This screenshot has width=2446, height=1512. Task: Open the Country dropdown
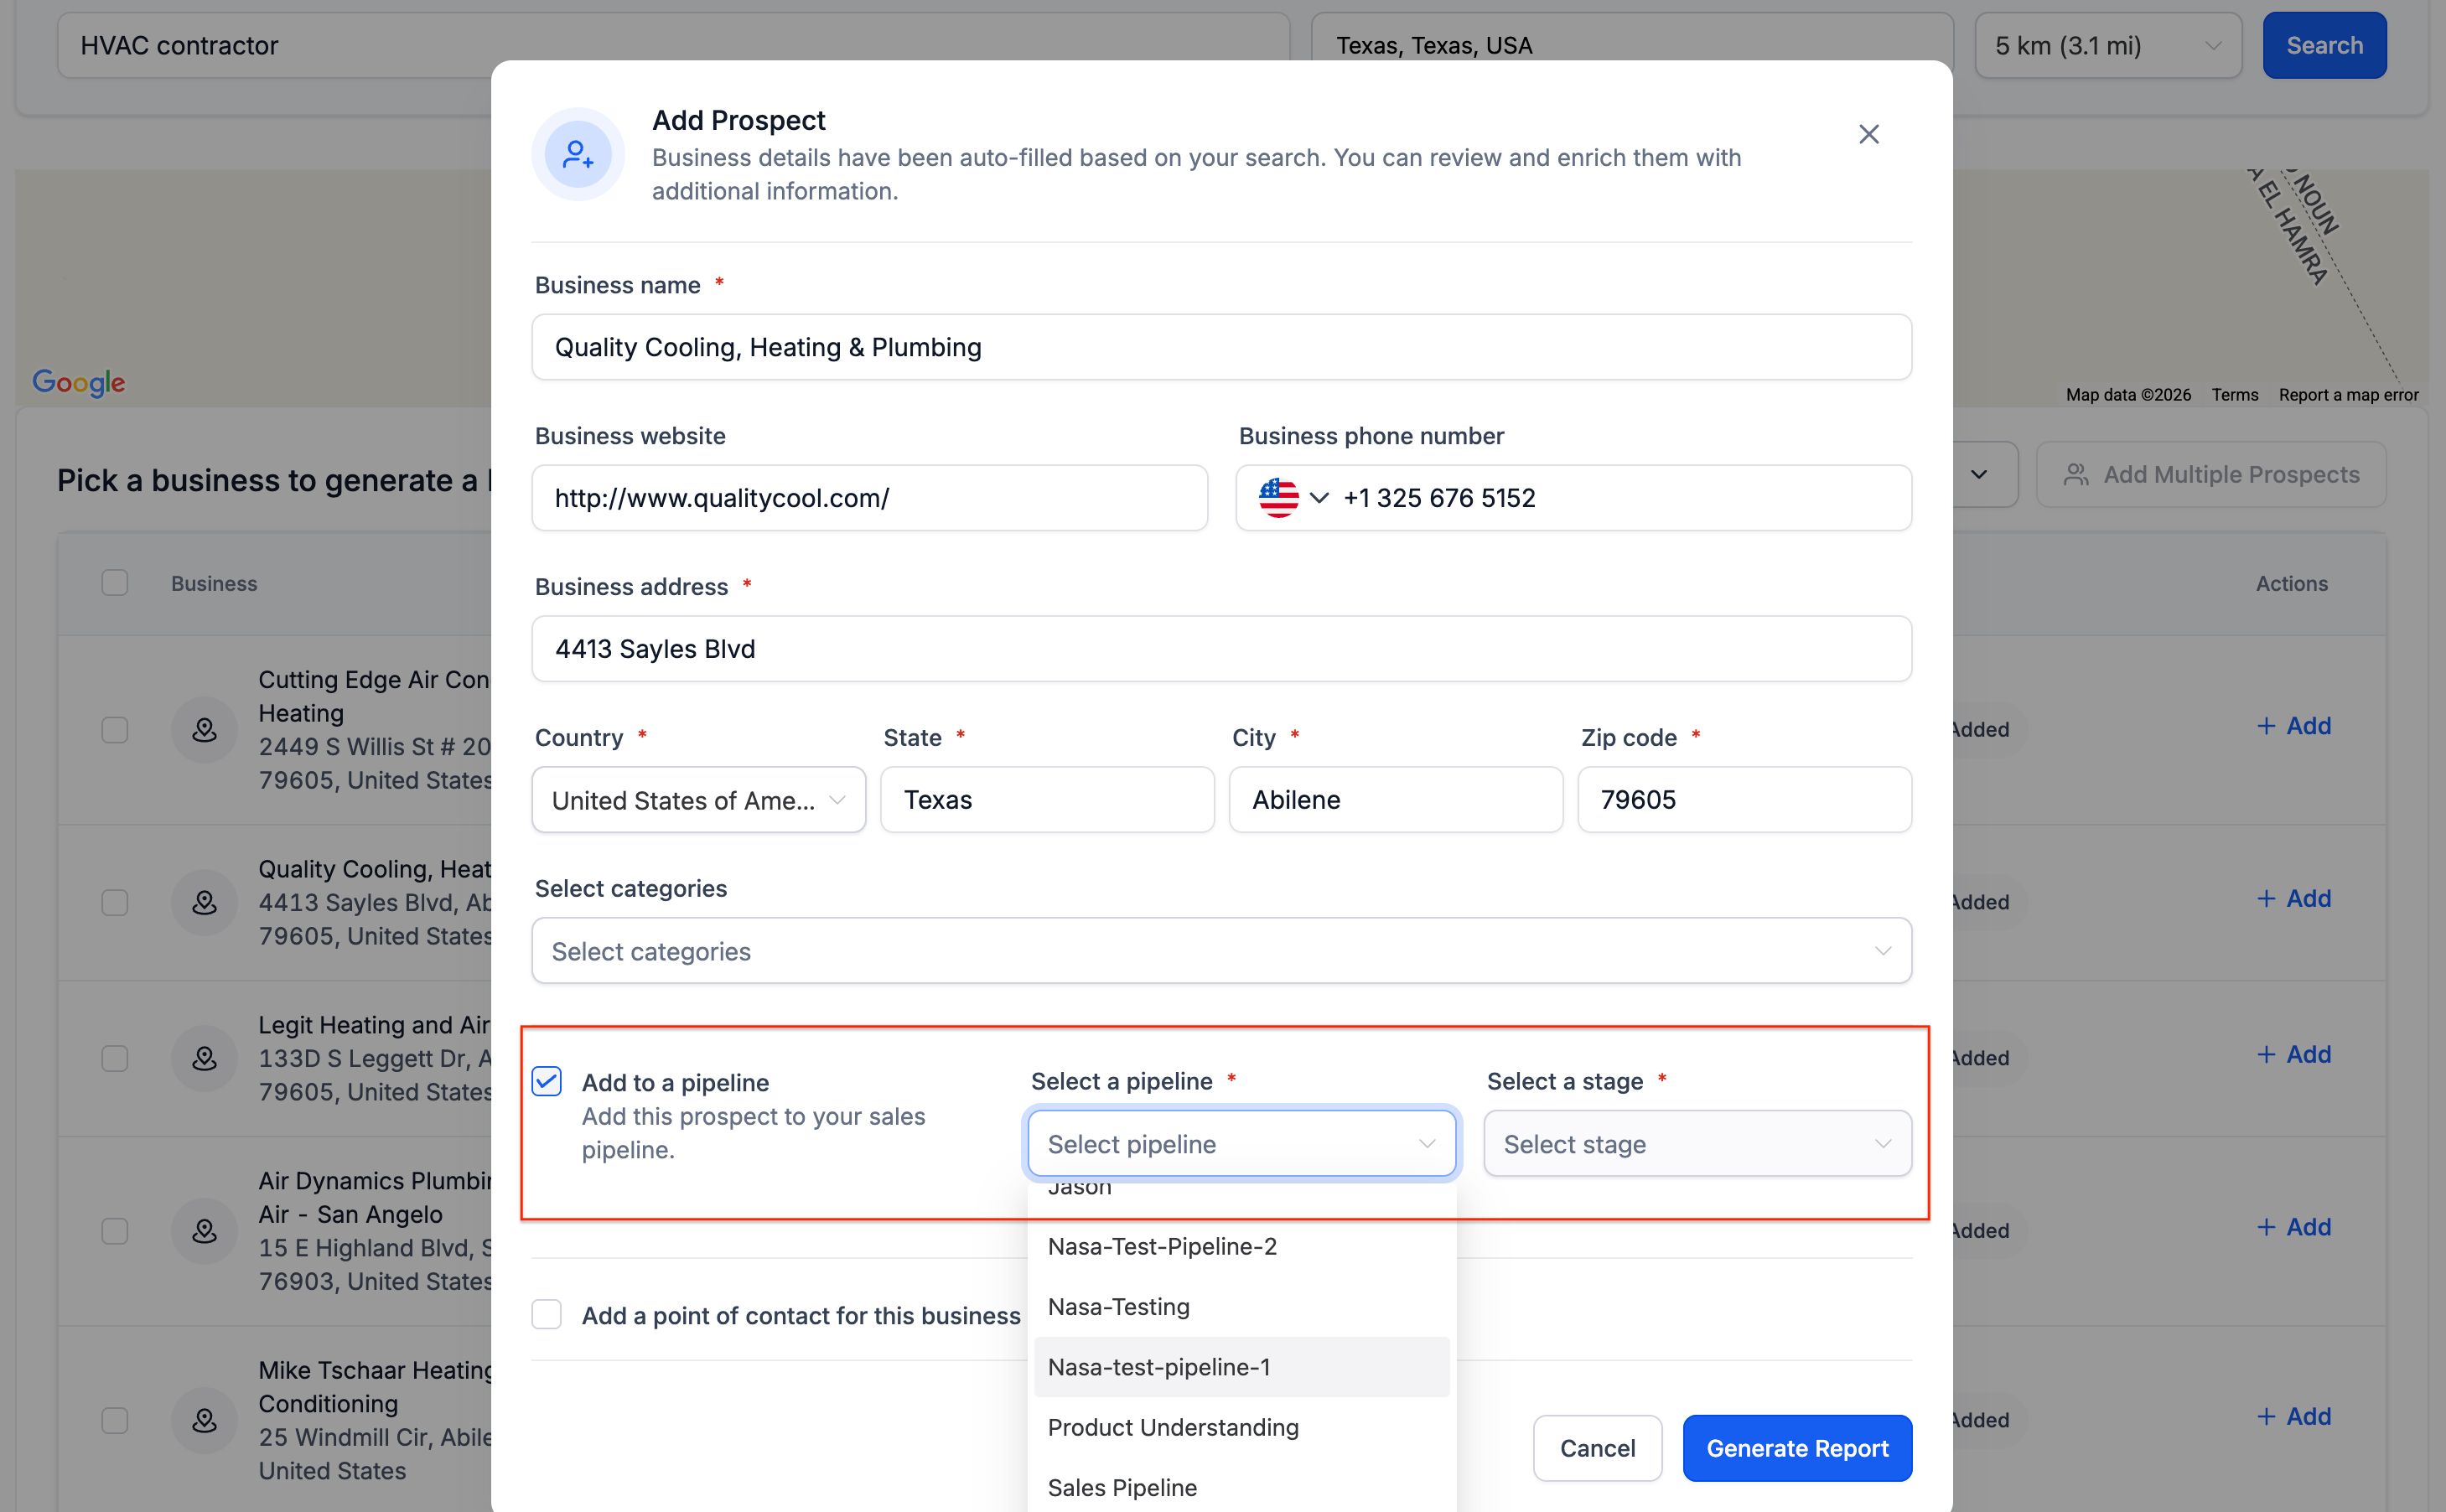tap(698, 800)
